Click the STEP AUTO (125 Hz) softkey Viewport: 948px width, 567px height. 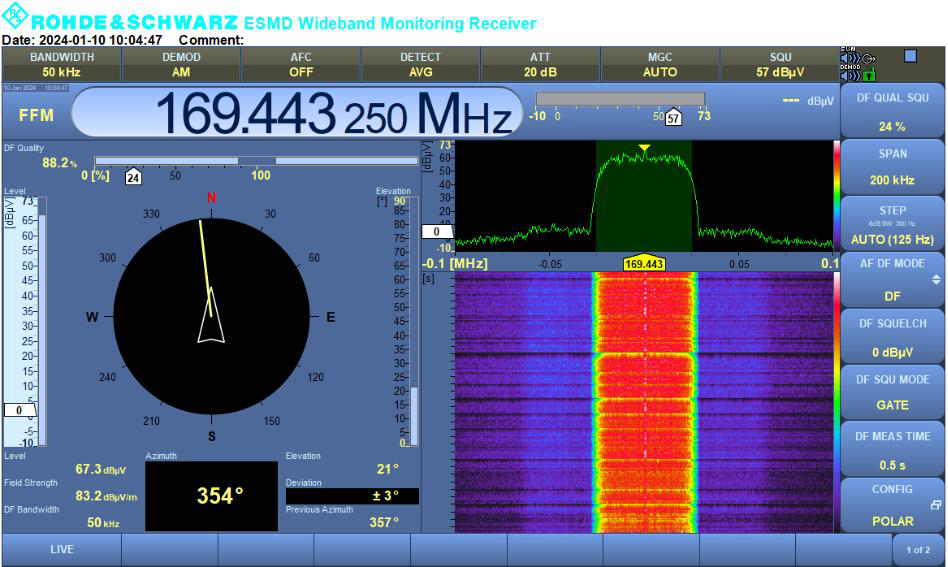pos(892,224)
